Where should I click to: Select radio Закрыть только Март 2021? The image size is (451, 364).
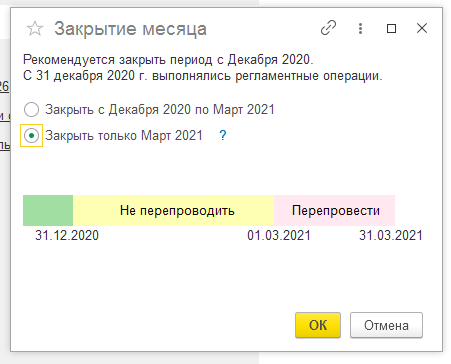[32, 135]
